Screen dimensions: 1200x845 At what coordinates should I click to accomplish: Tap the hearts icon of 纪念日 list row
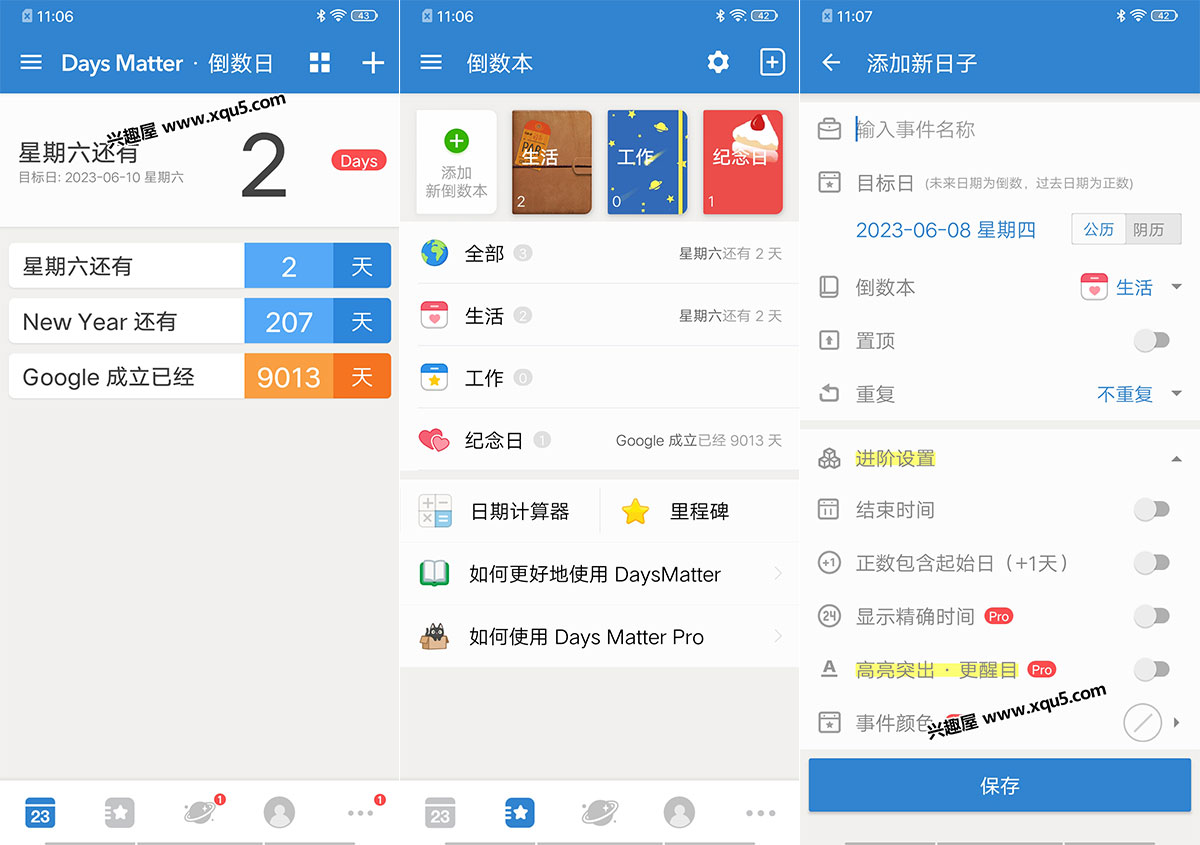435,440
